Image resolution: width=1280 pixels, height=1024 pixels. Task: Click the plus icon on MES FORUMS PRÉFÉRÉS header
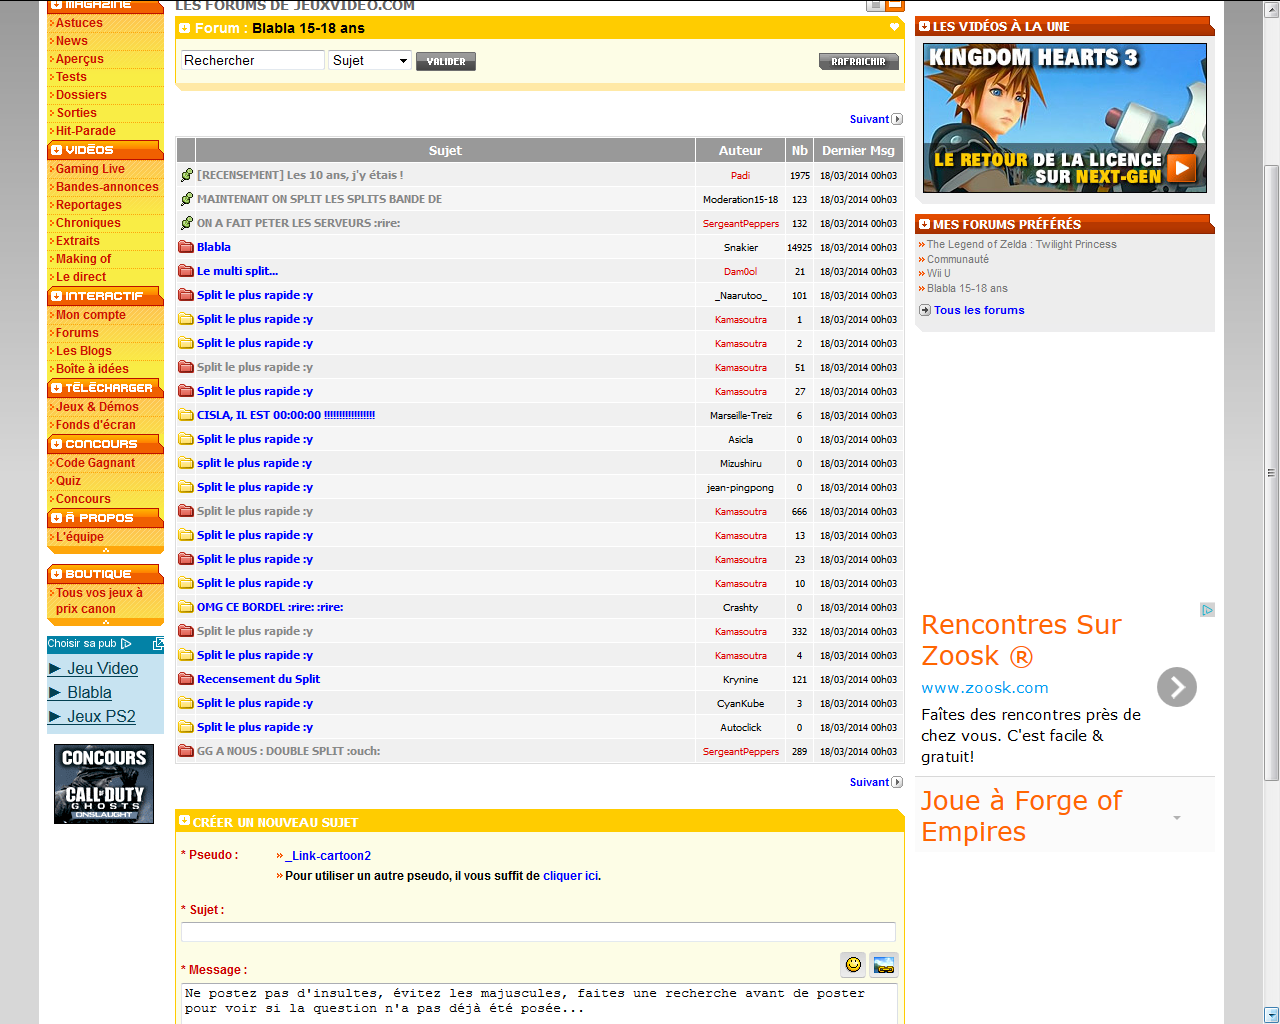(x=924, y=224)
